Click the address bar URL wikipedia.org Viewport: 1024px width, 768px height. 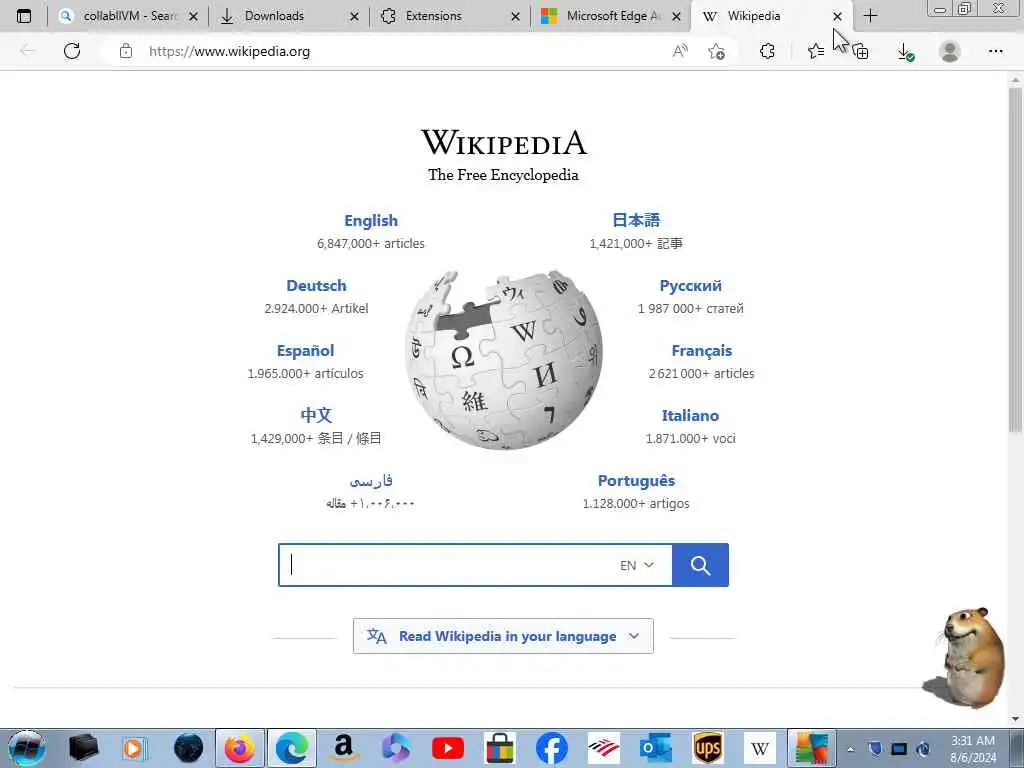click(x=229, y=51)
